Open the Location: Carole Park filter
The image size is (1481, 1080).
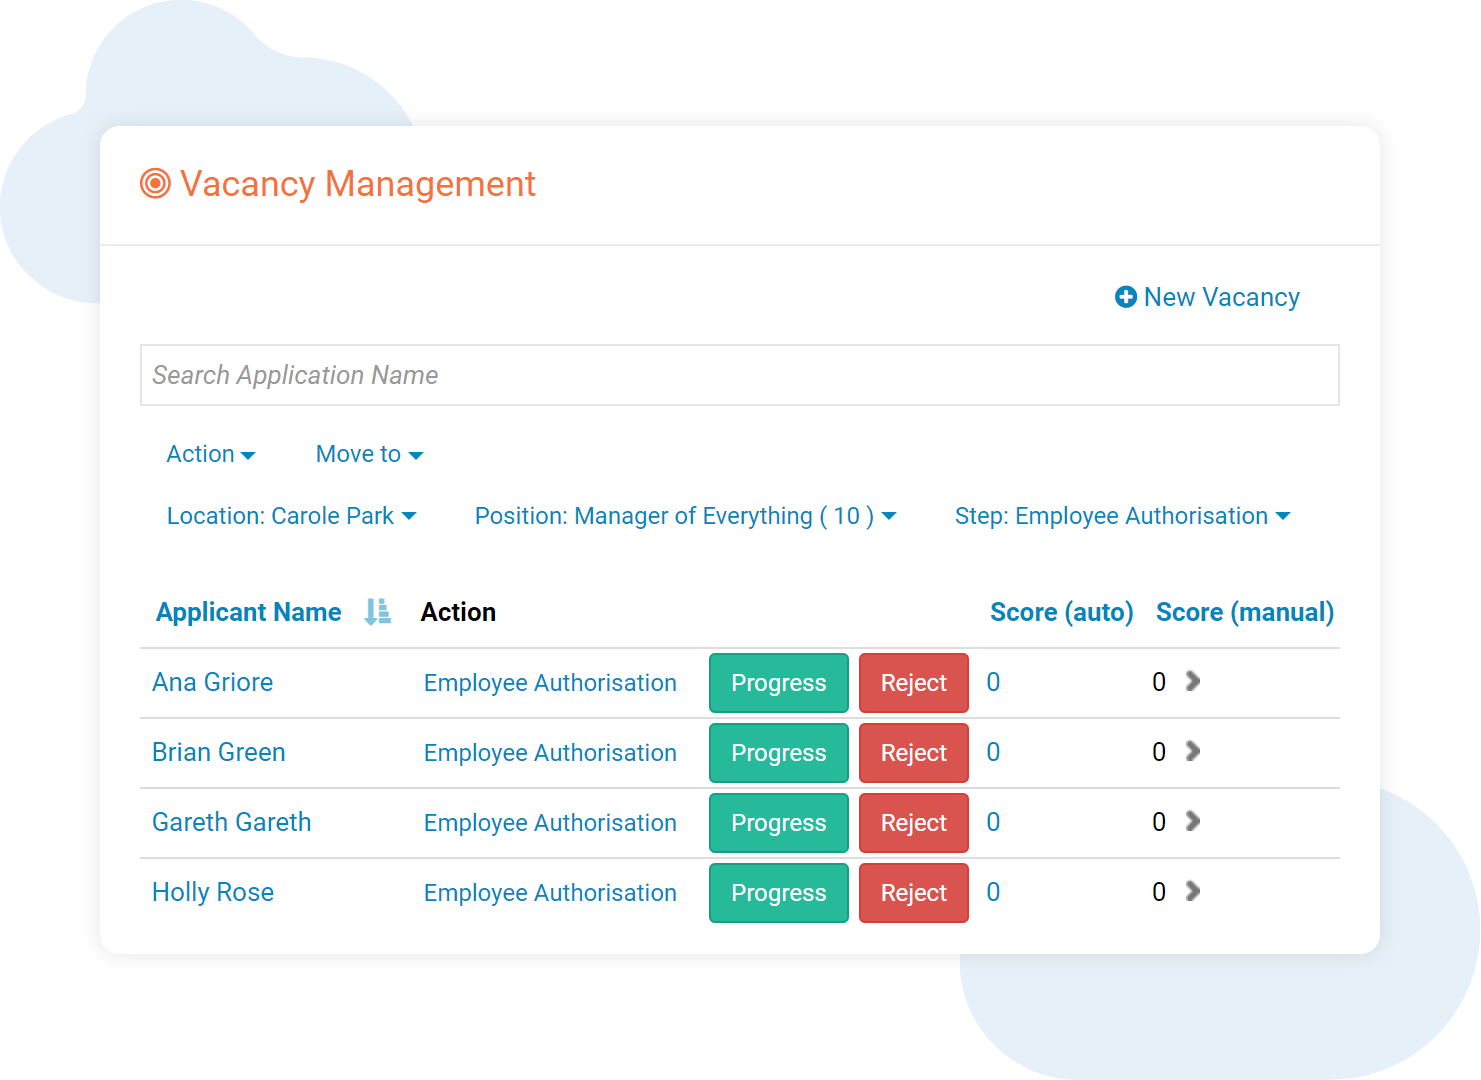tap(292, 516)
